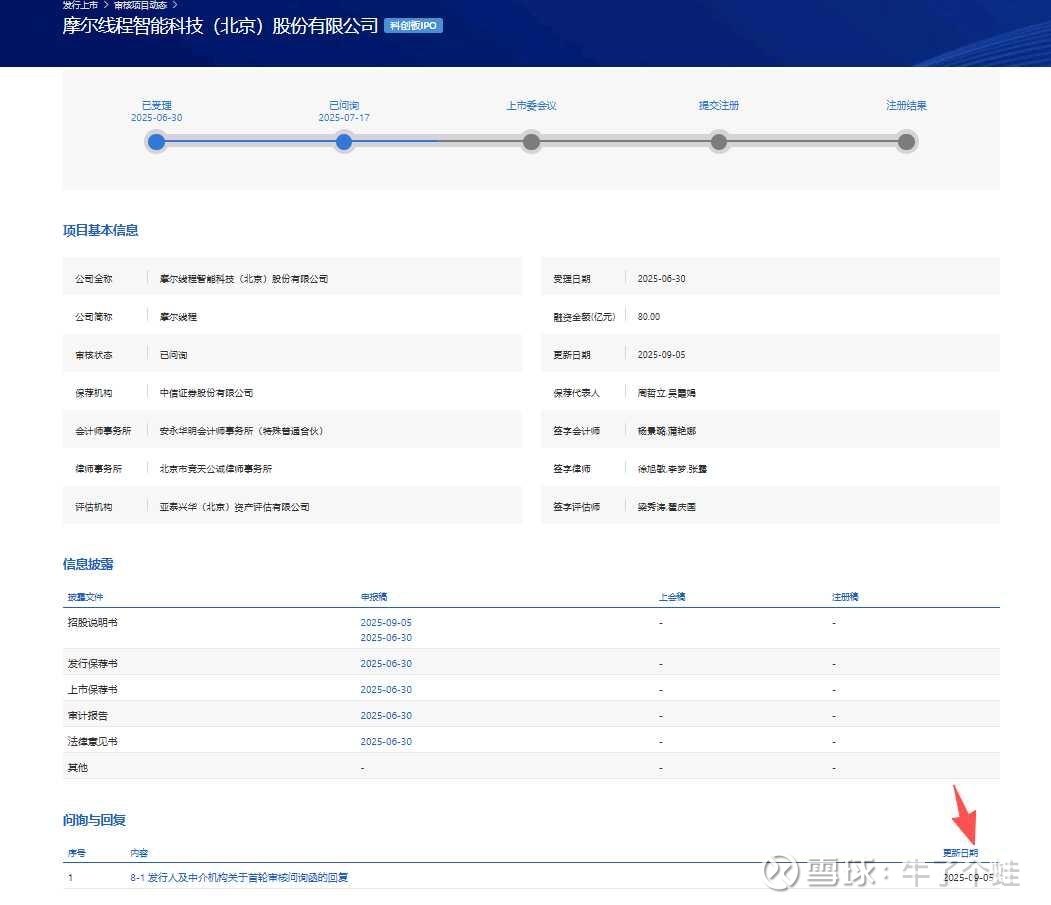Click the 上会稿 column header
Image resolution: width=1051 pixels, height=905 pixels.
tap(672, 597)
